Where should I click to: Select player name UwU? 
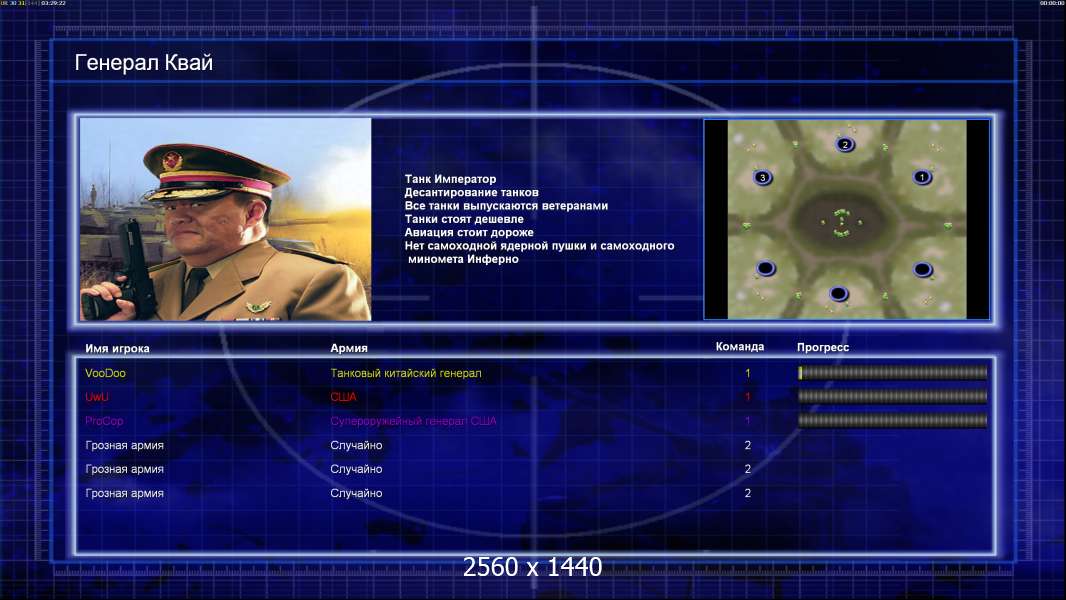click(97, 397)
